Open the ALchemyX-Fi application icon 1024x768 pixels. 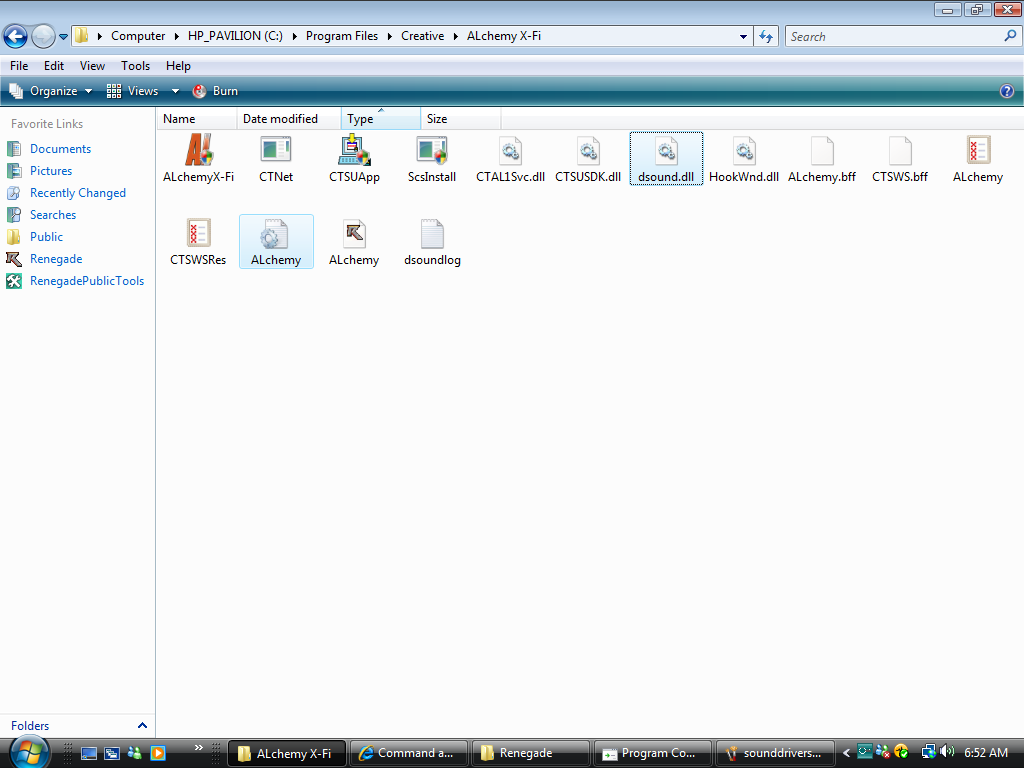click(198, 151)
